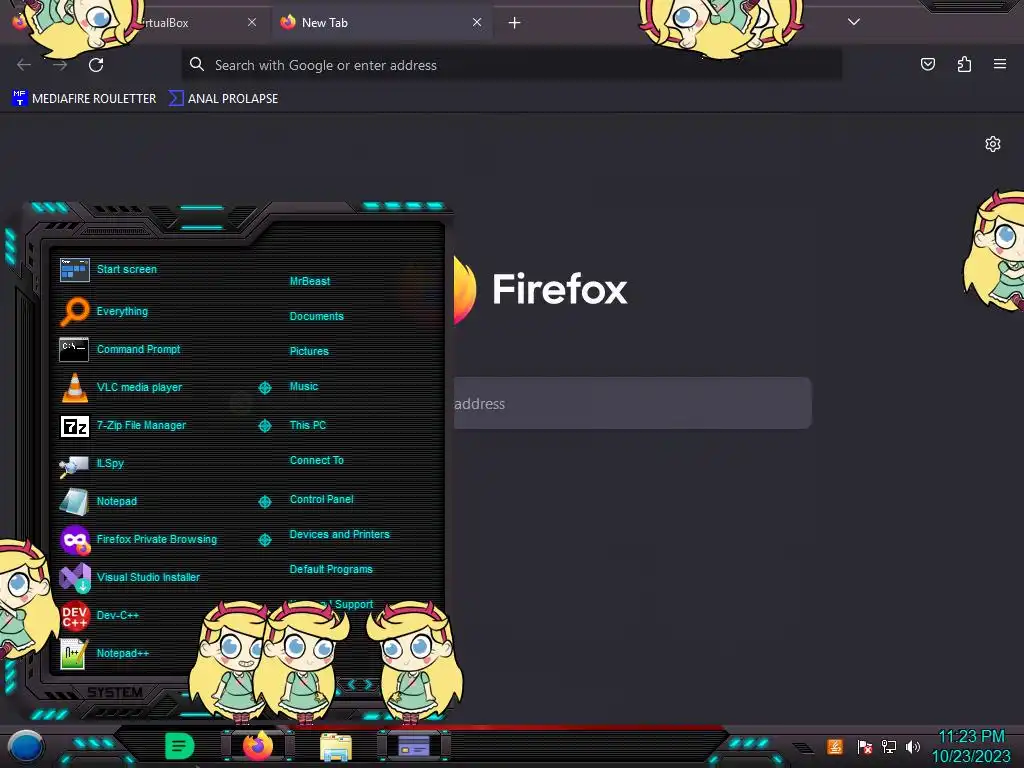Click the Firefox homepage search box
The width and height of the screenshot is (1024, 768).
pyautogui.click(x=632, y=403)
